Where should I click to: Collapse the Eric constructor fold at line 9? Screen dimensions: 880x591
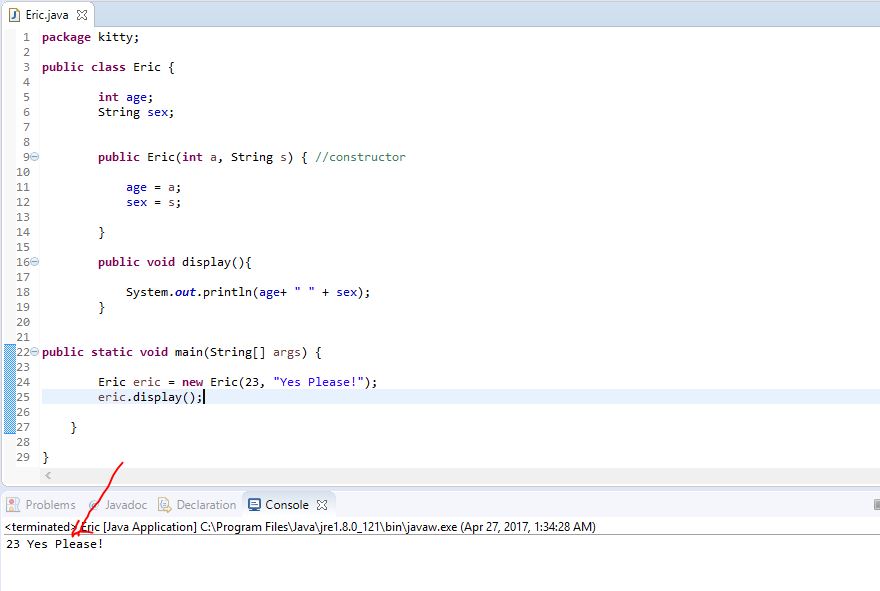pyautogui.click(x=34, y=157)
